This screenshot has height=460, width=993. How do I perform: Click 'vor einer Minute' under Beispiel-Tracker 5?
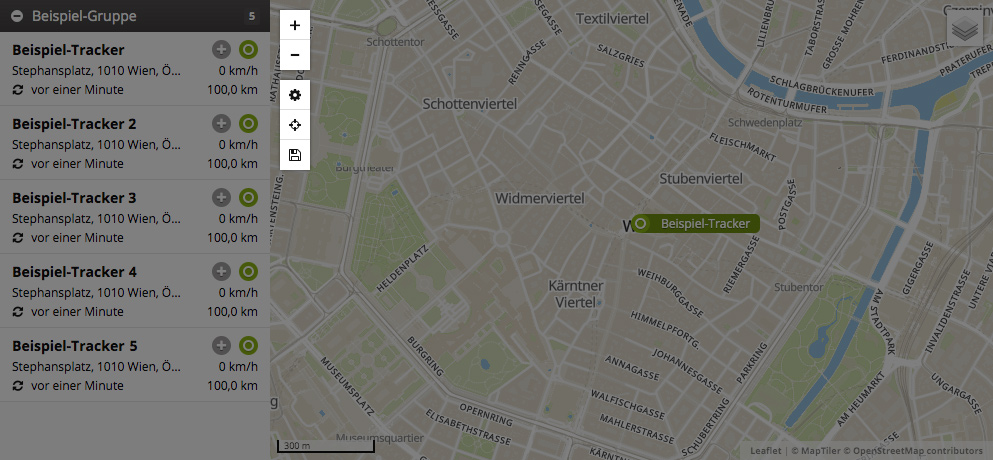pos(77,386)
